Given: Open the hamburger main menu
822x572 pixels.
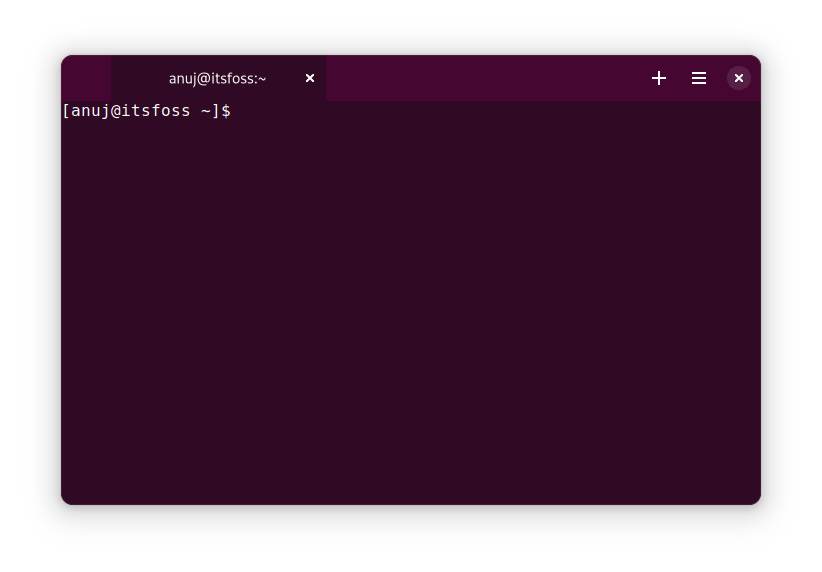Looking at the screenshot, I should click(699, 78).
